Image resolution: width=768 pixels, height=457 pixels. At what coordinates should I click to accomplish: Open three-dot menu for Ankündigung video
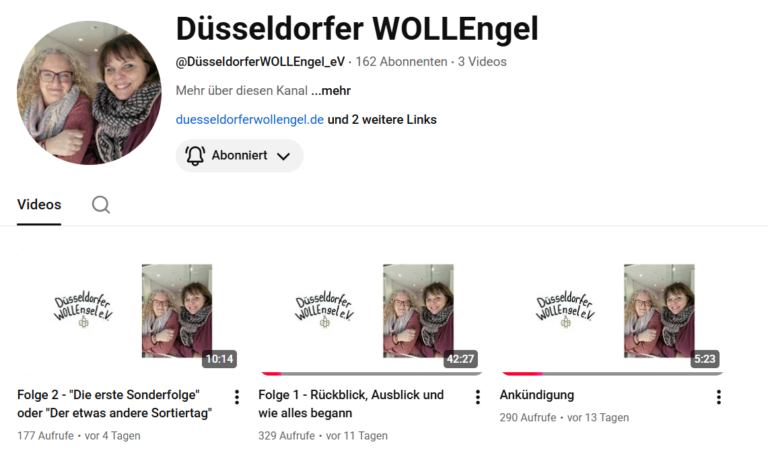[x=719, y=397]
